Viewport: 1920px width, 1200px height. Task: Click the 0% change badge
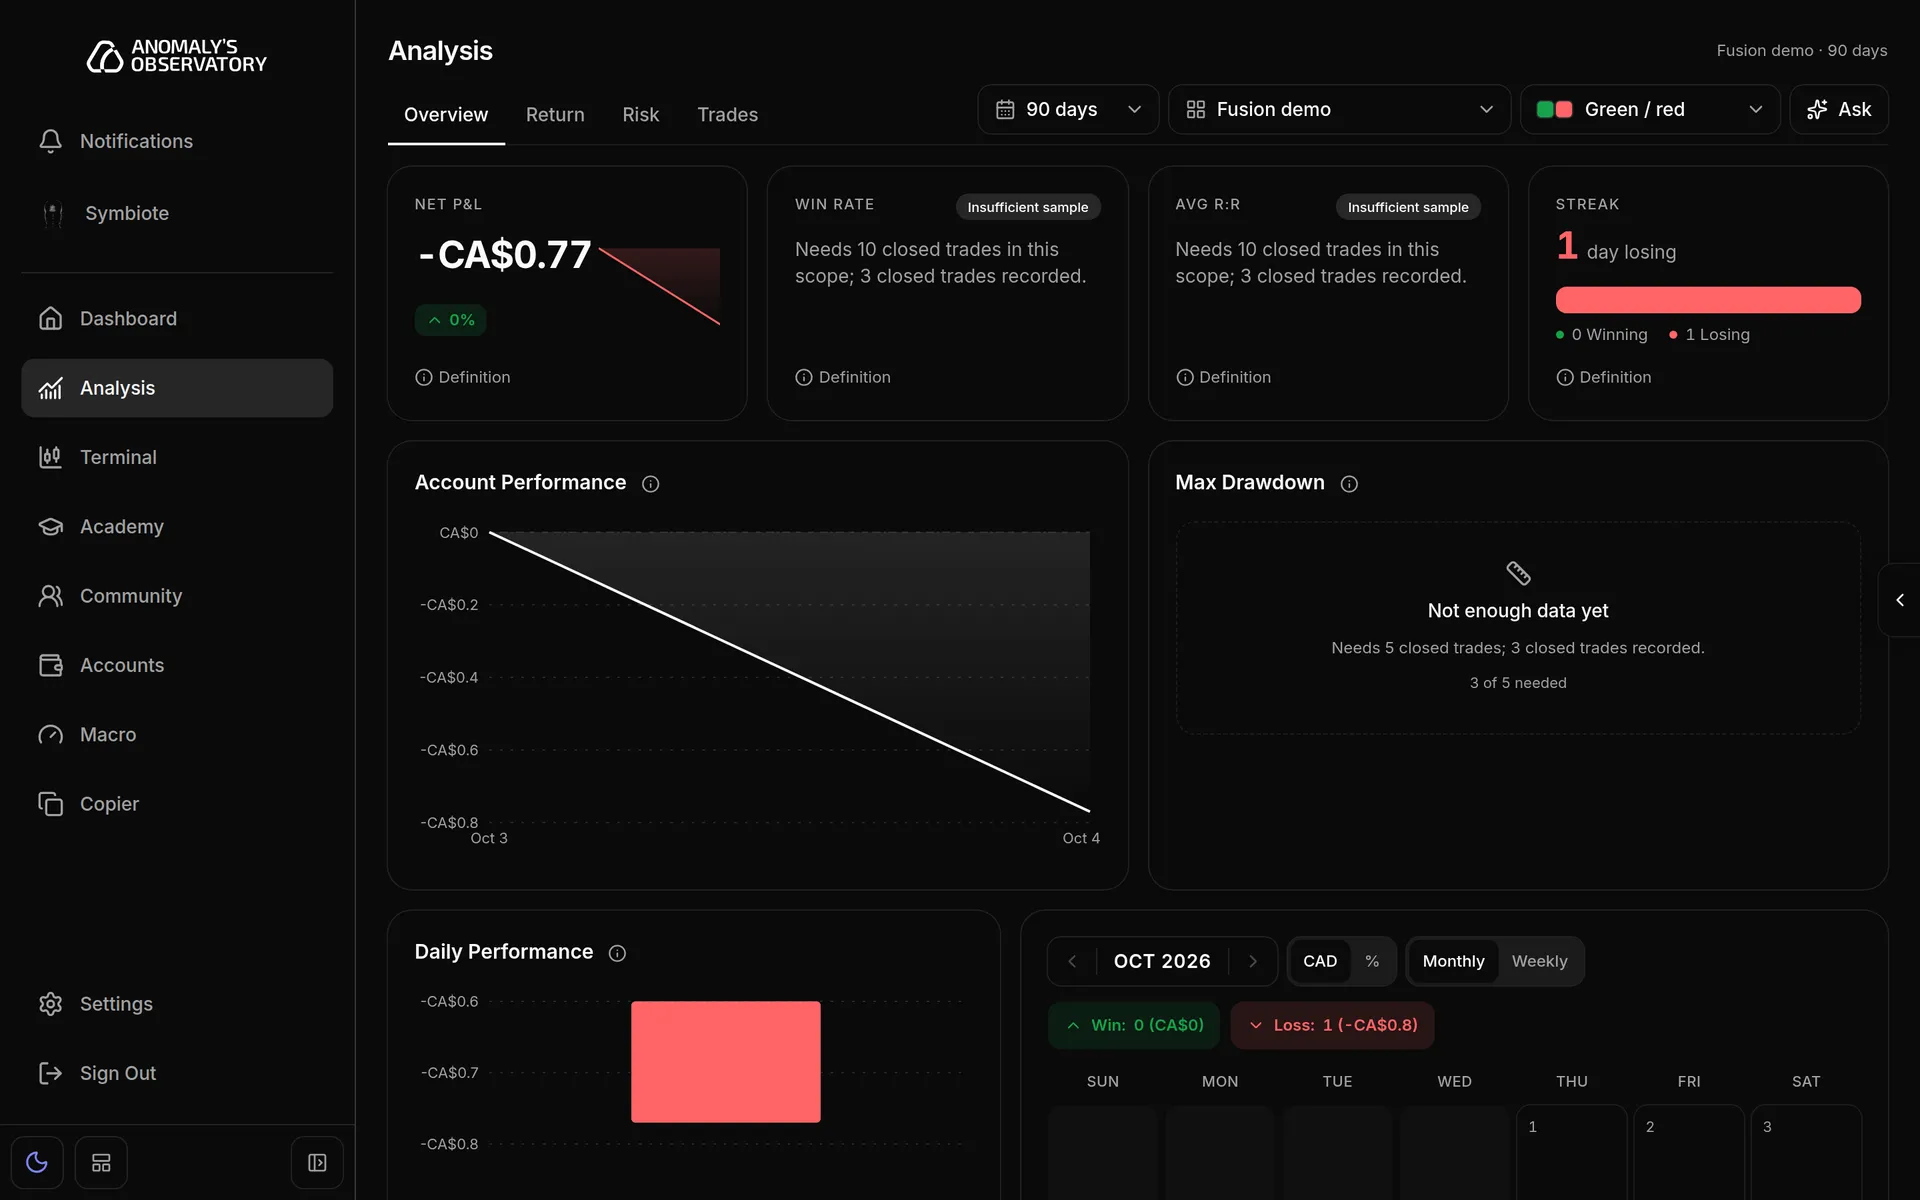(x=450, y=320)
